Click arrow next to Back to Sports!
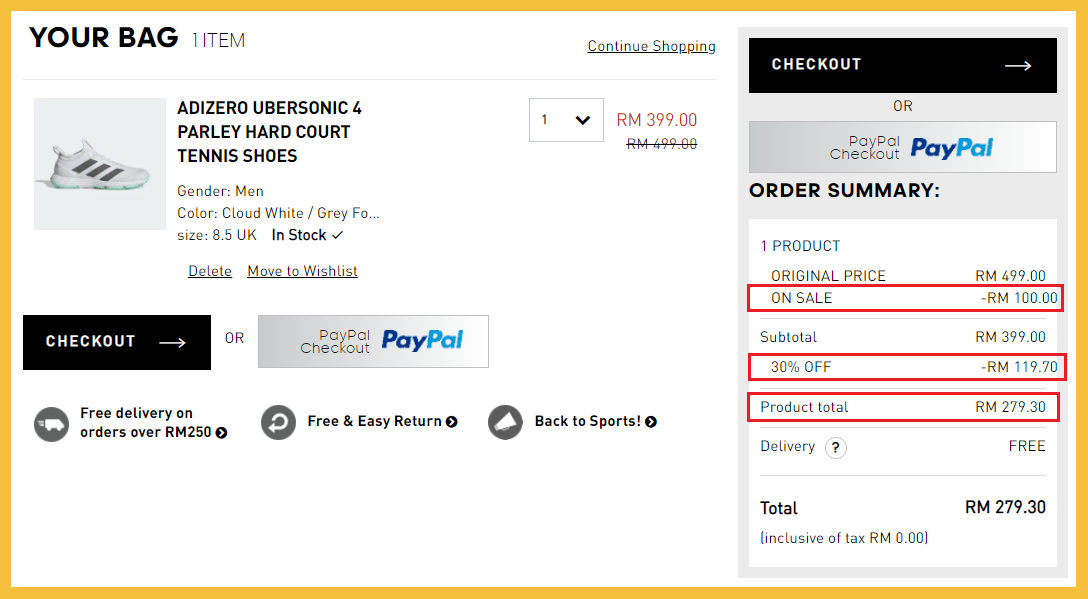1088x599 pixels. pos(651,422)
